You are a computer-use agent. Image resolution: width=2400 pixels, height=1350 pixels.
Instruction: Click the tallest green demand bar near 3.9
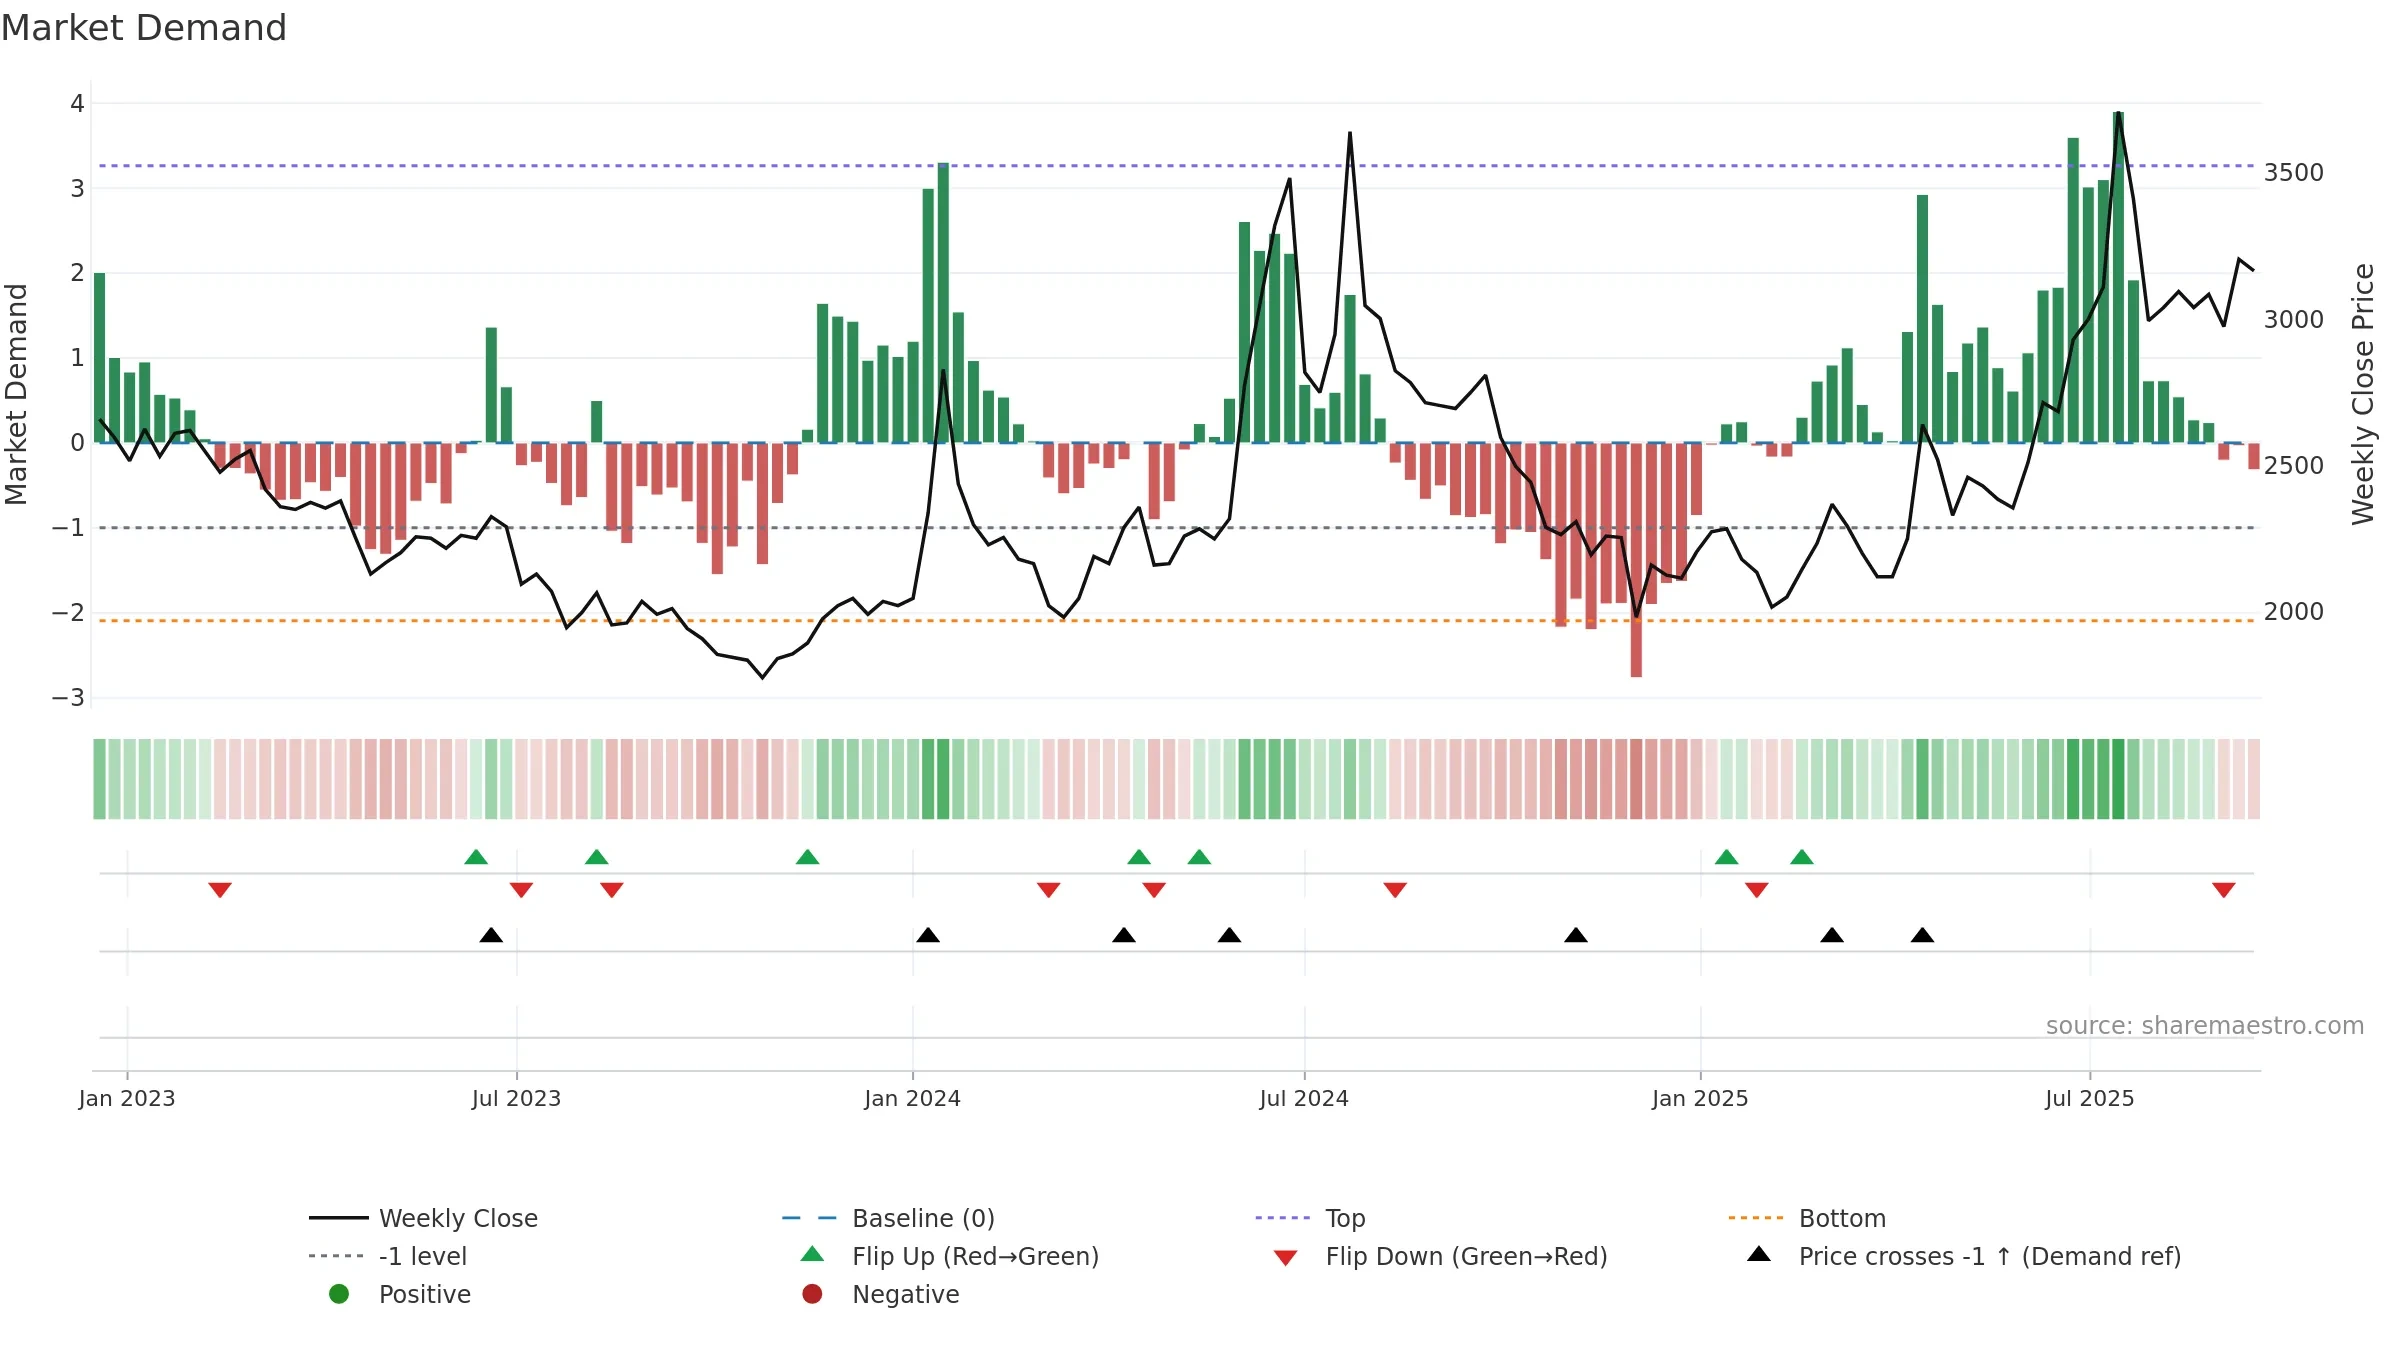tap(2118, 277)
